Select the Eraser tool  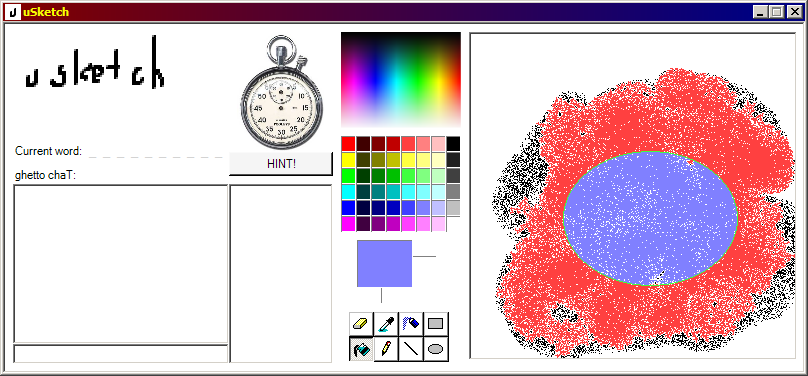point(361,324)
